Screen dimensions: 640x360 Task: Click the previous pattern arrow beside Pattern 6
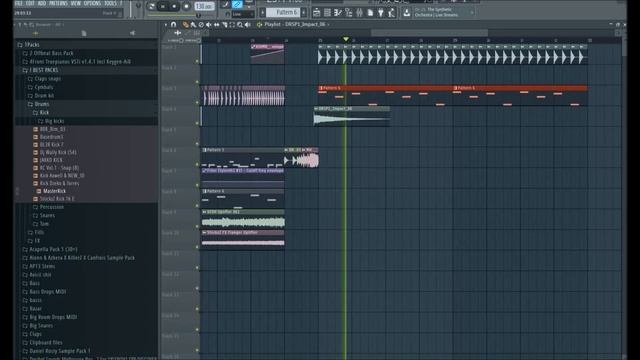click(x=262, y=13)
